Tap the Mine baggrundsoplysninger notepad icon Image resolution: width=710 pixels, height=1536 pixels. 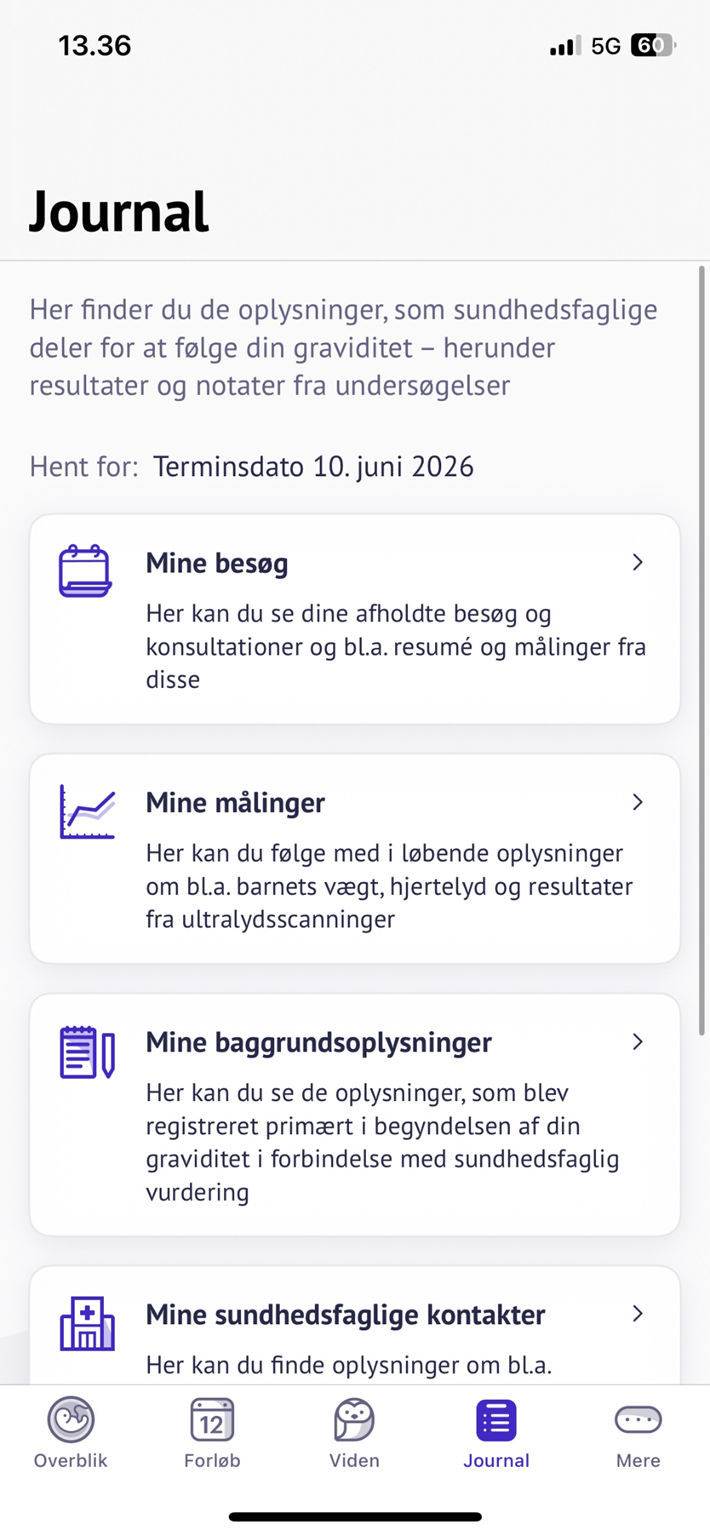[87, 1048]
